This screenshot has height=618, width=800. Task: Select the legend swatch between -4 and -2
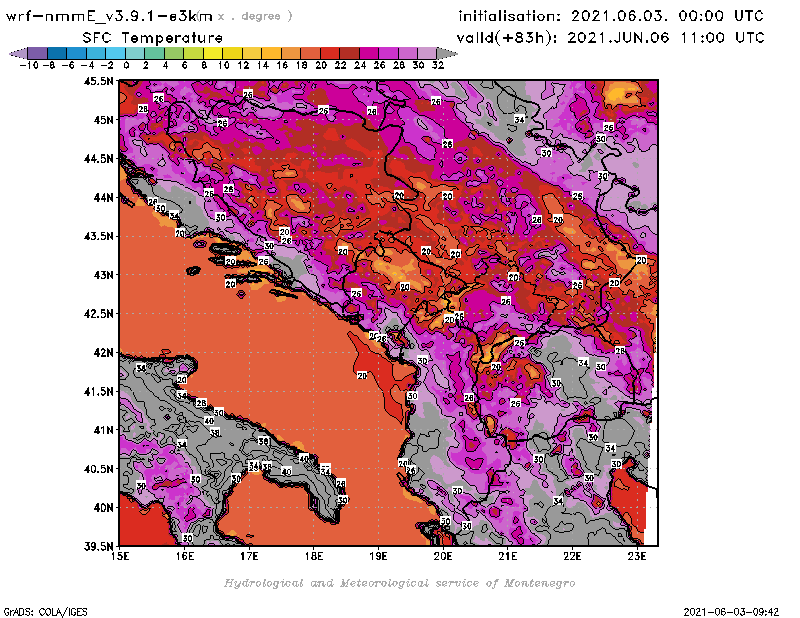click(x=96, y=53)
